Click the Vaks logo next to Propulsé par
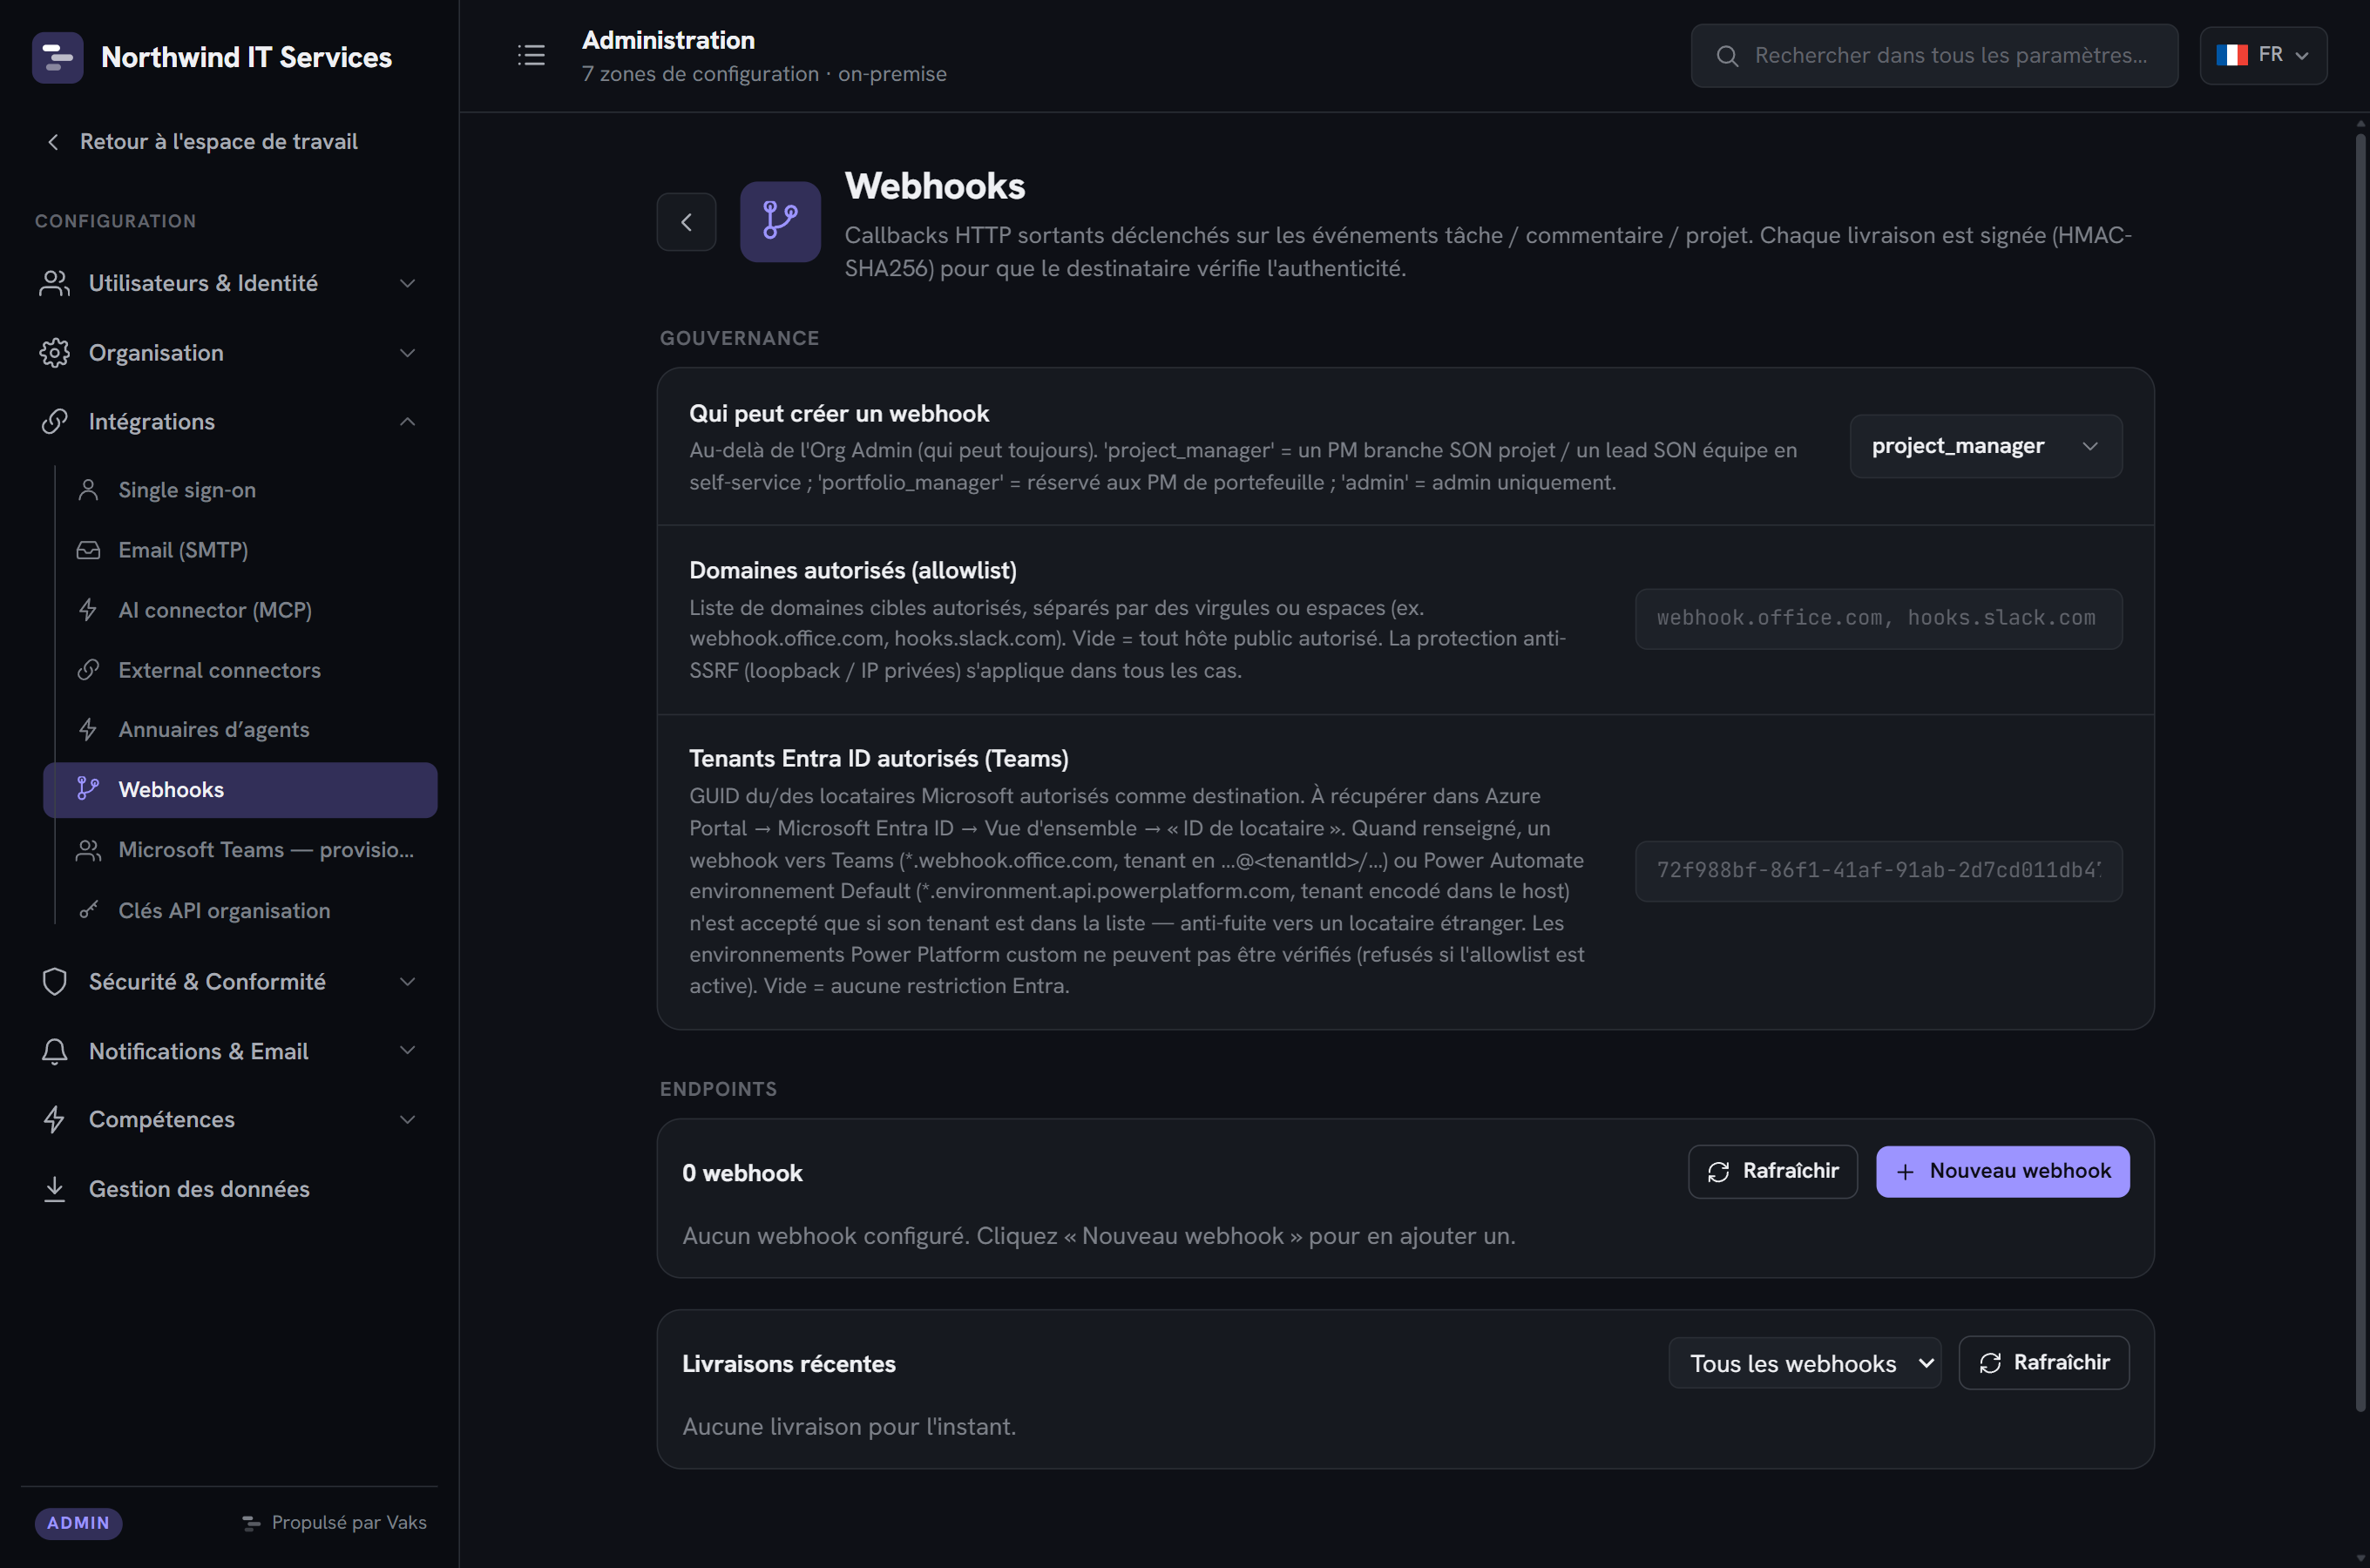Image resolution: width=2370 pixels, height=1568 pixels. (251, 1523)
